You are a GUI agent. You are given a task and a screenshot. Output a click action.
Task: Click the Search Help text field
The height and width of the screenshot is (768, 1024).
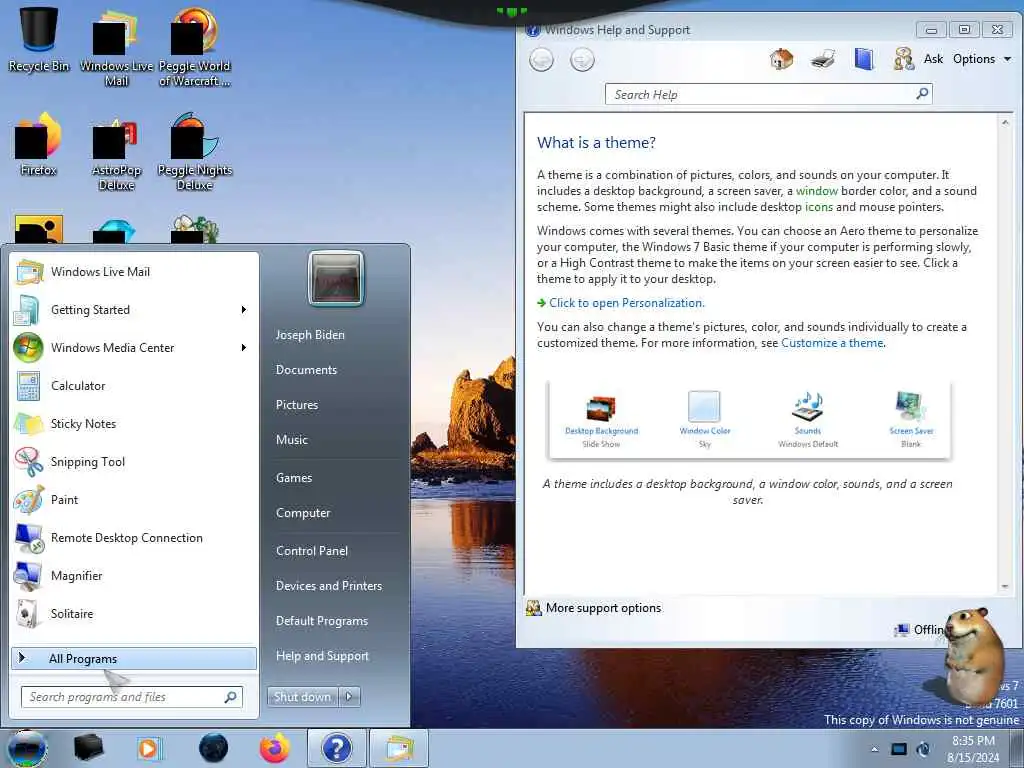pyautogui.click(x=761, y=95)
